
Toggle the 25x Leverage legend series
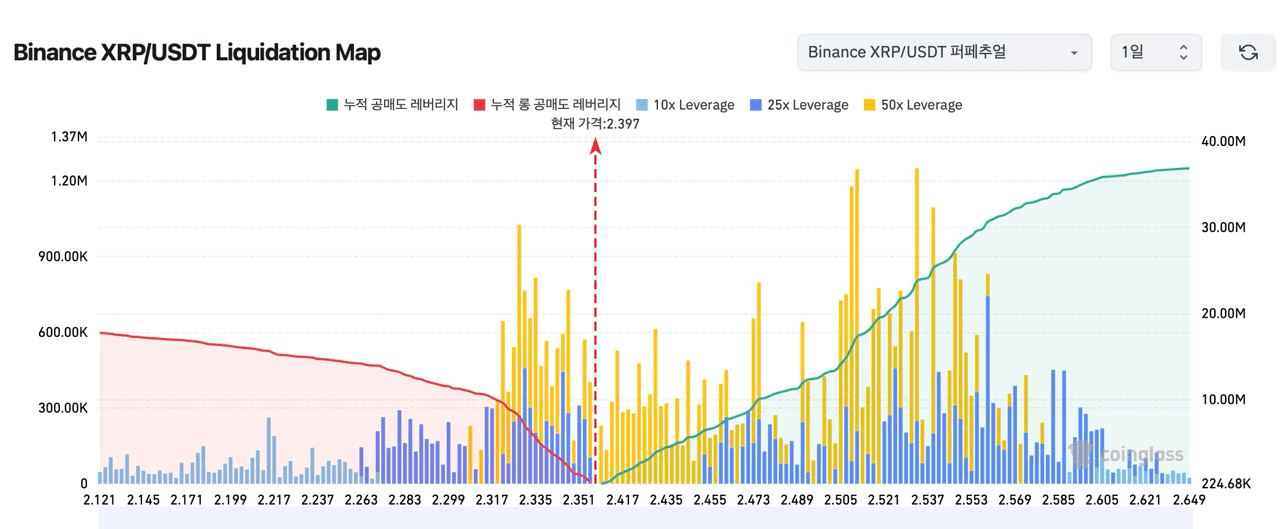point(798,105)
